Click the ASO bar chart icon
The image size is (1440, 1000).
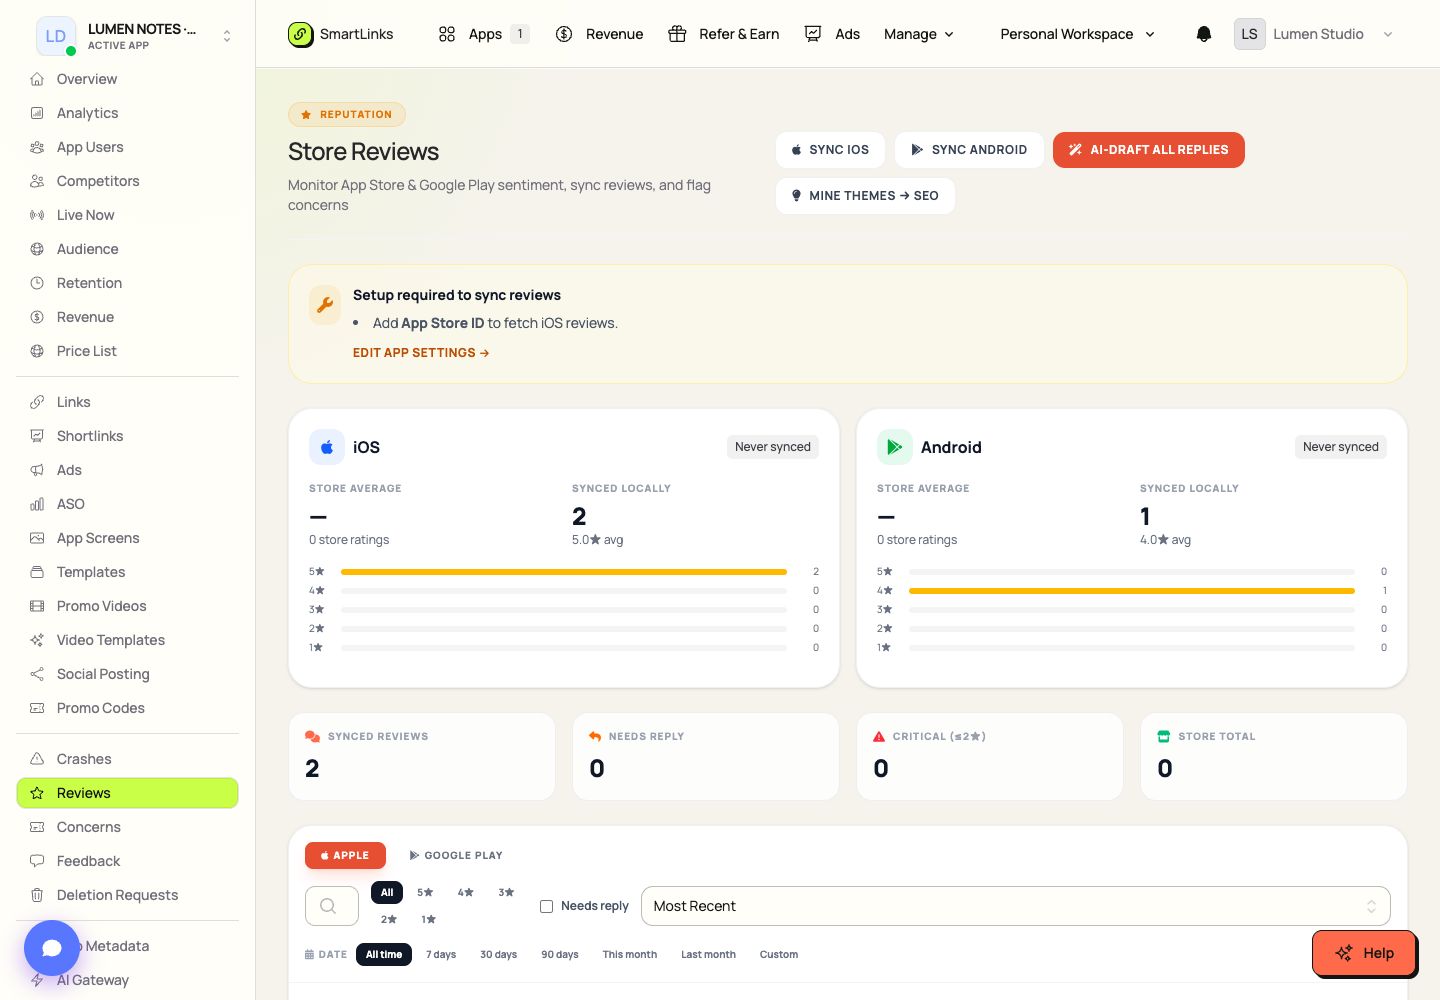pos(37,504)
